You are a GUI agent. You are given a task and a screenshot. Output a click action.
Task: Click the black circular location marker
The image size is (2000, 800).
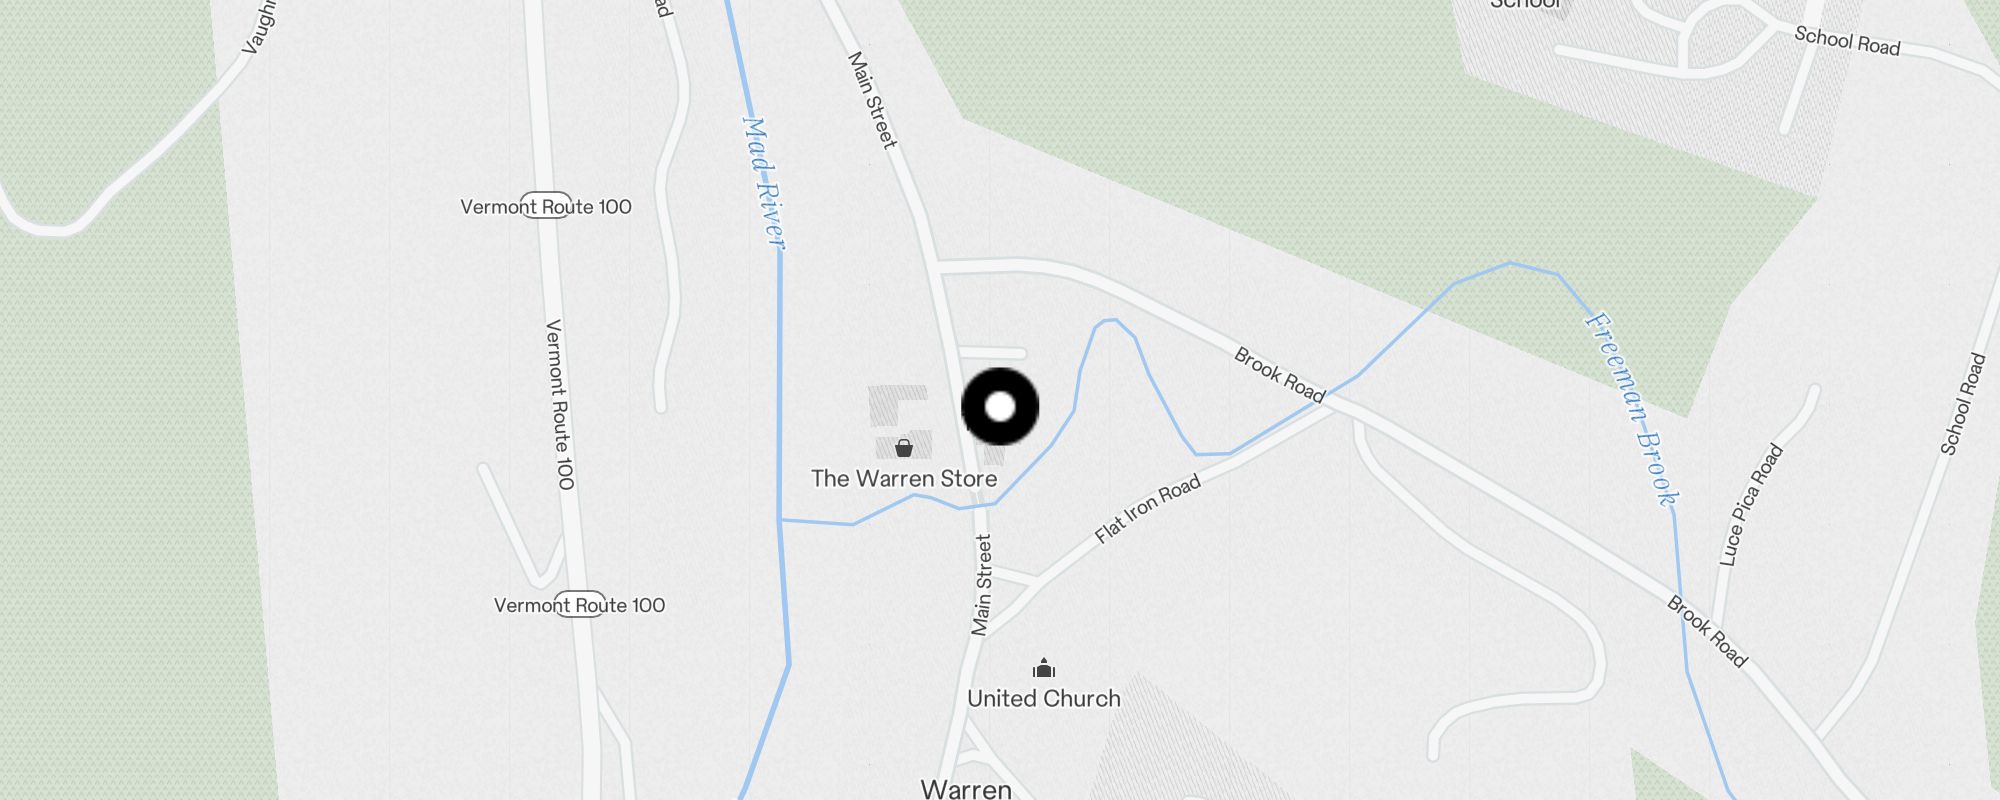point(1000,407)
